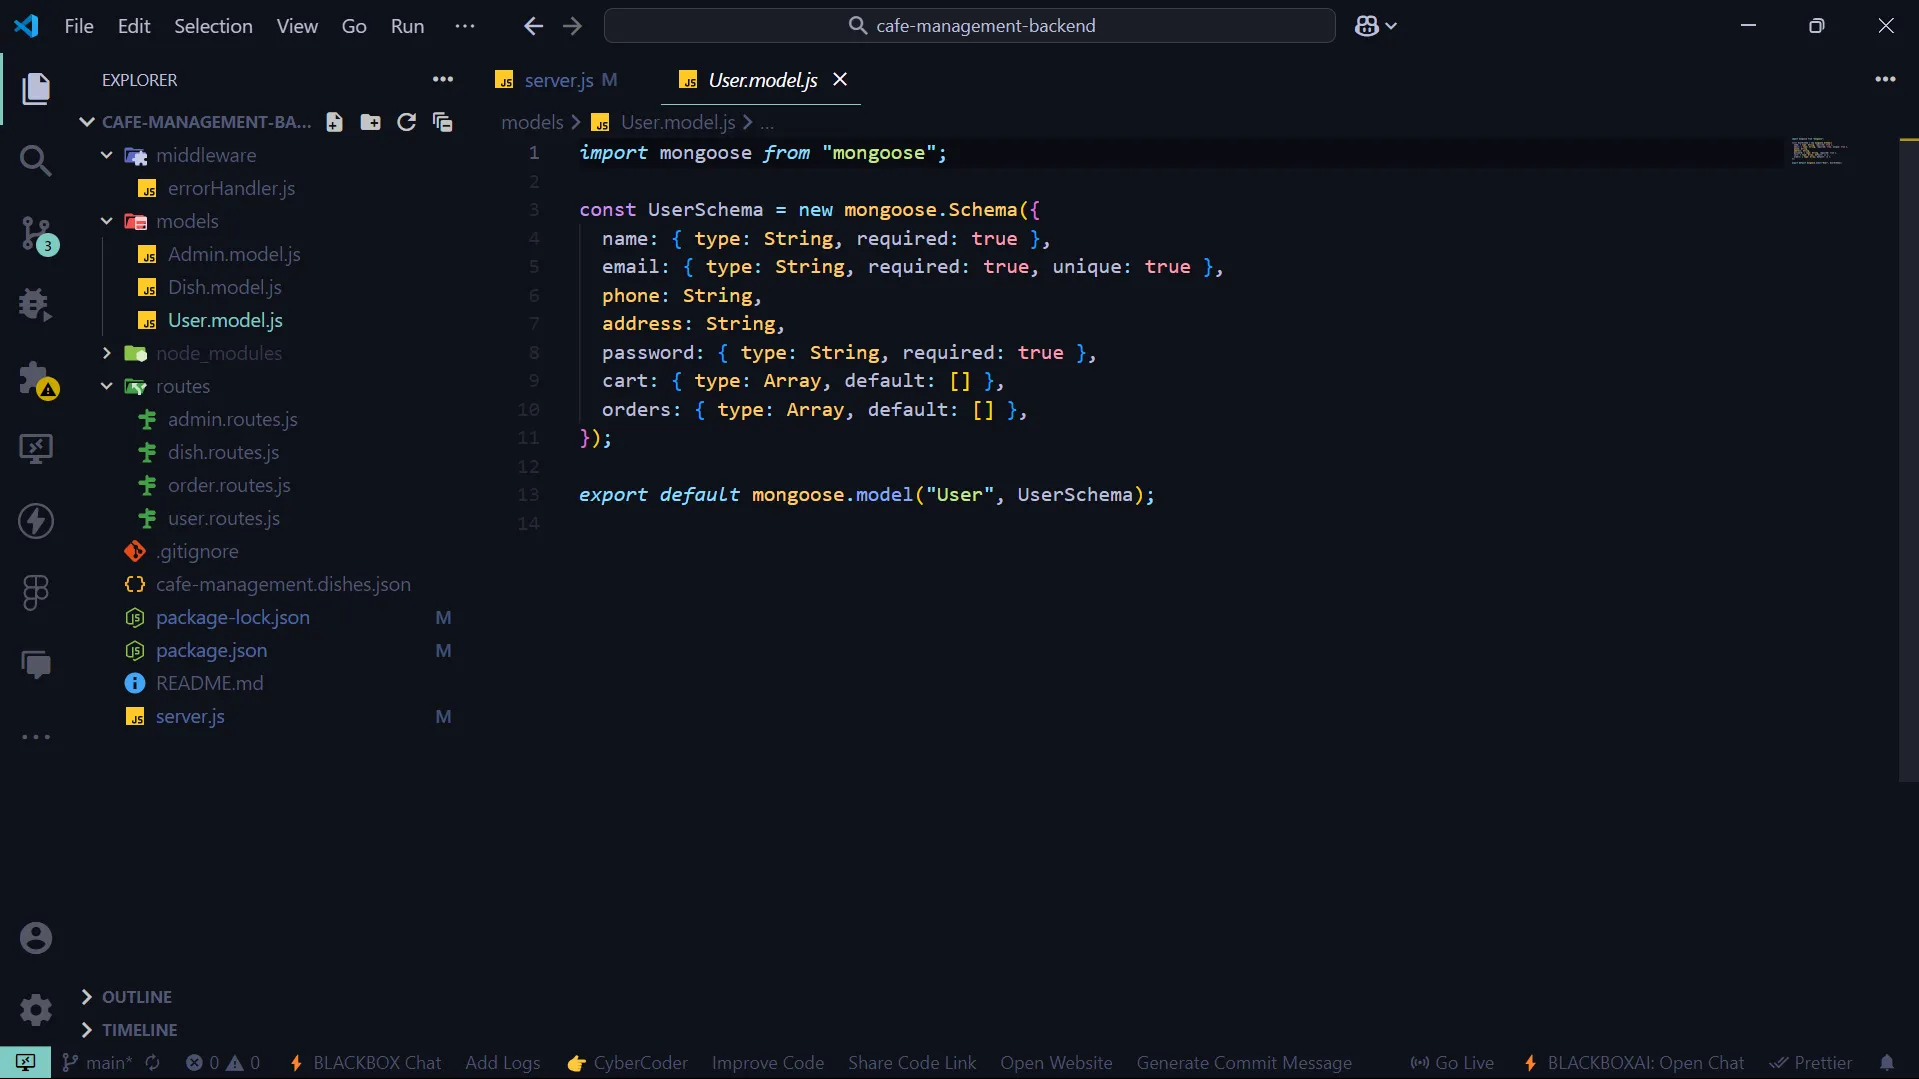
Task: Refresh the explorer file tree
Action: point(406,122)
